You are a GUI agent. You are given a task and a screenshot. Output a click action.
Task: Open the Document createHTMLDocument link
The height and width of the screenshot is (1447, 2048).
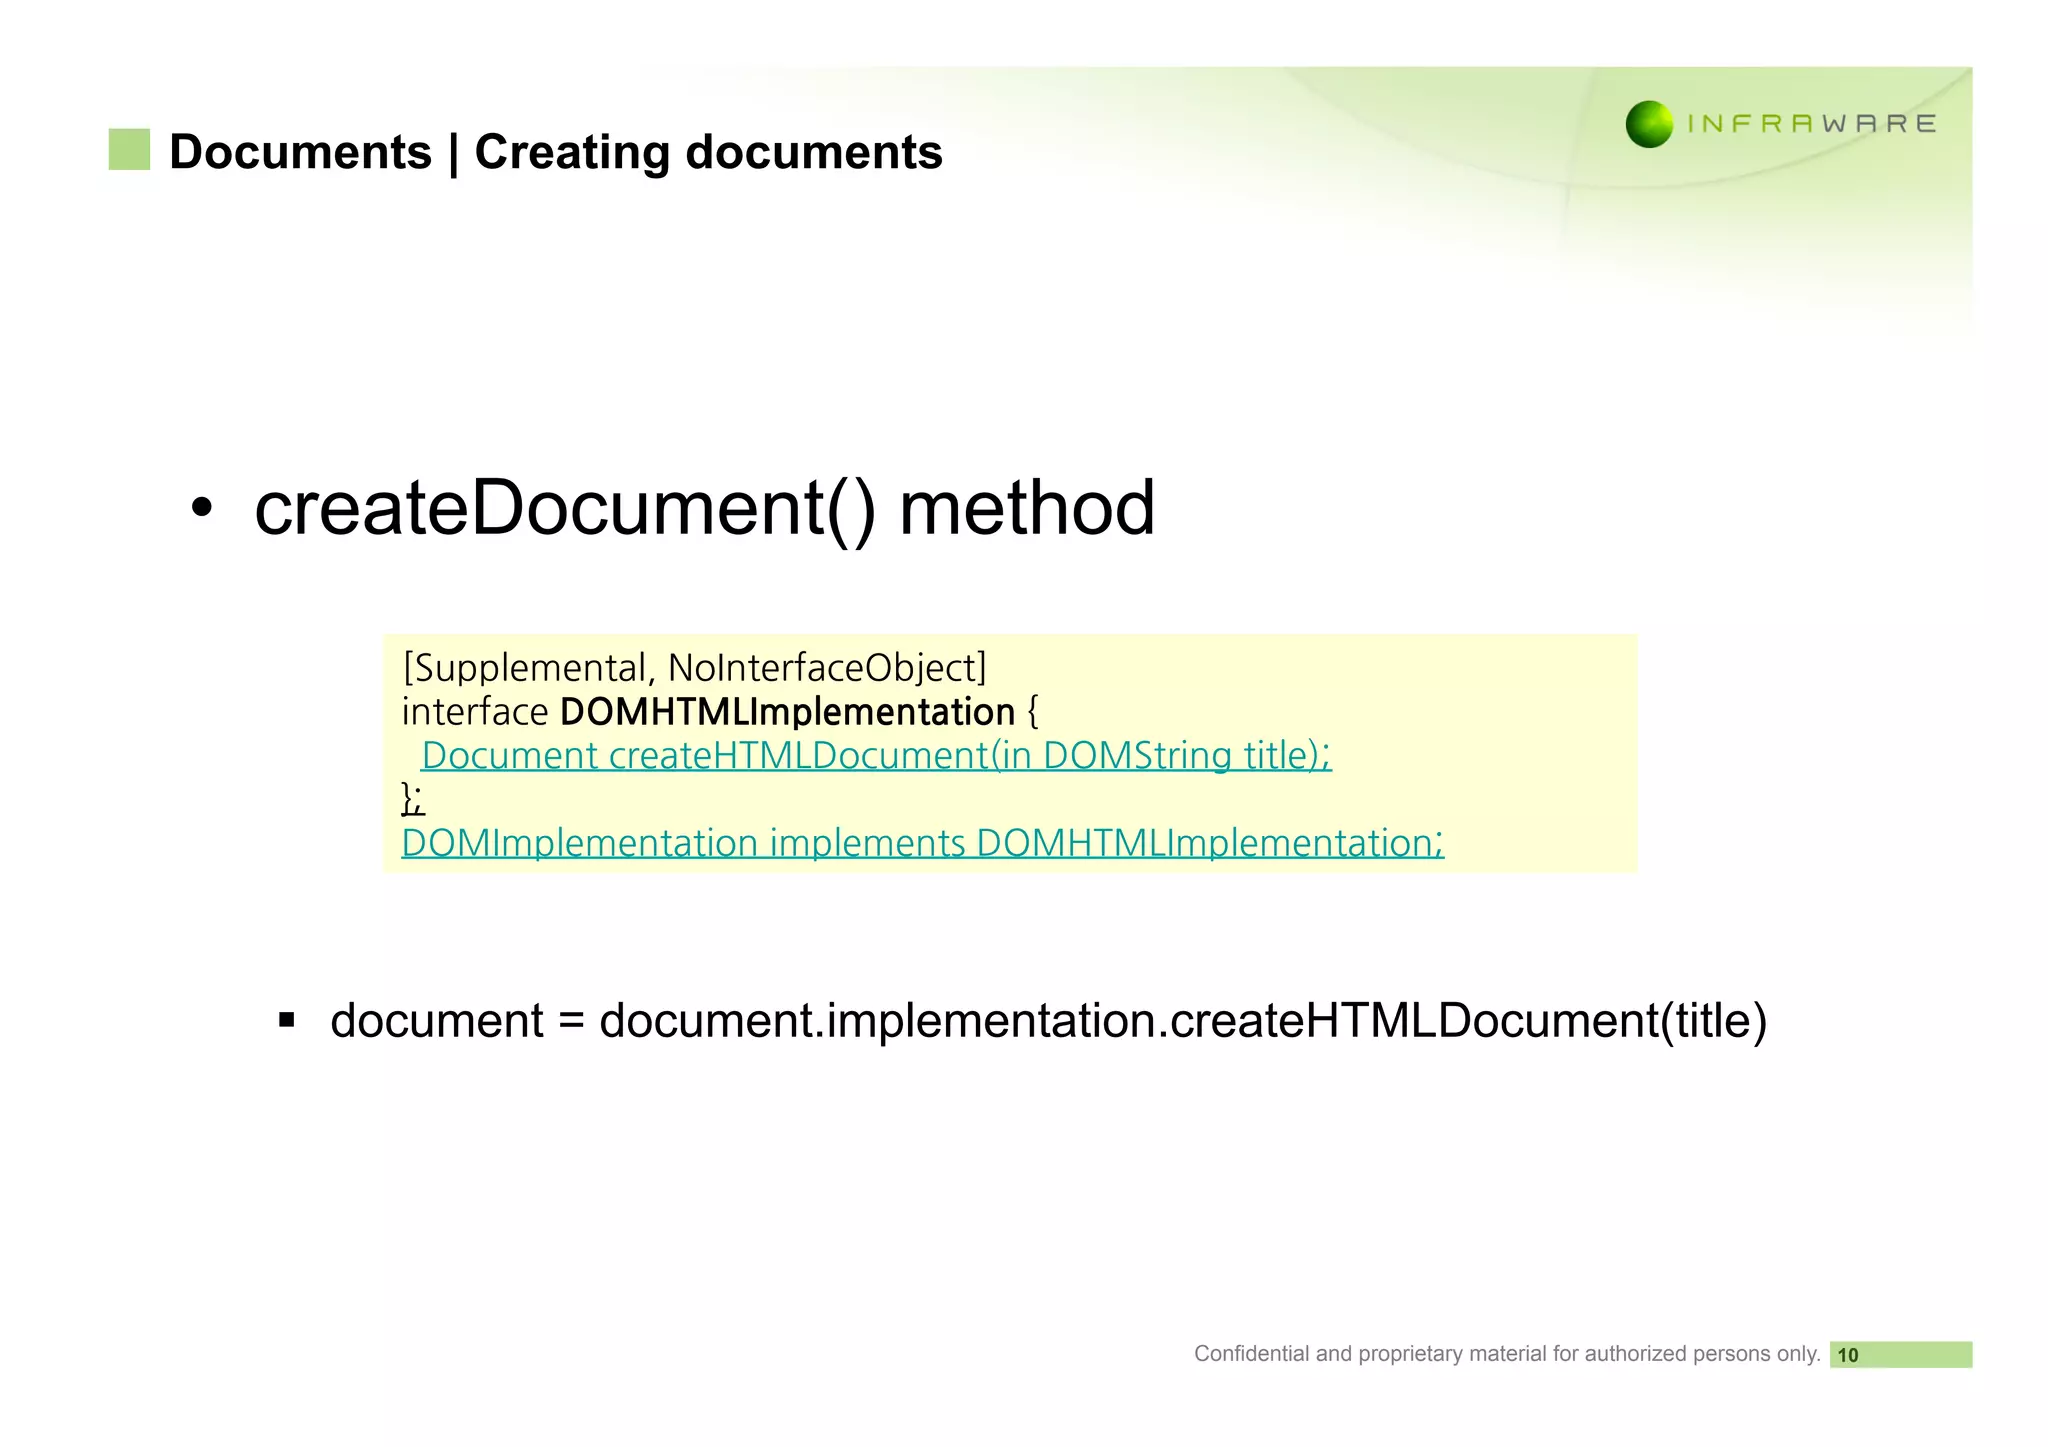tap(876, 755)
